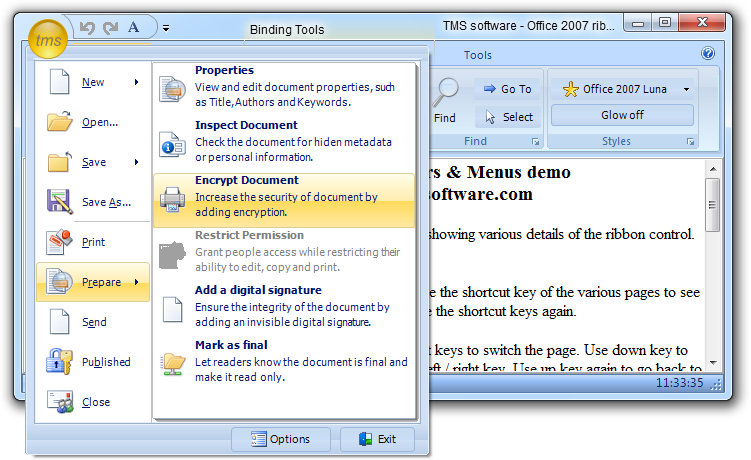This screenshot has width=751, height=460.
Task: Toggle the Glow off button
Action: [x=622, y=115]
